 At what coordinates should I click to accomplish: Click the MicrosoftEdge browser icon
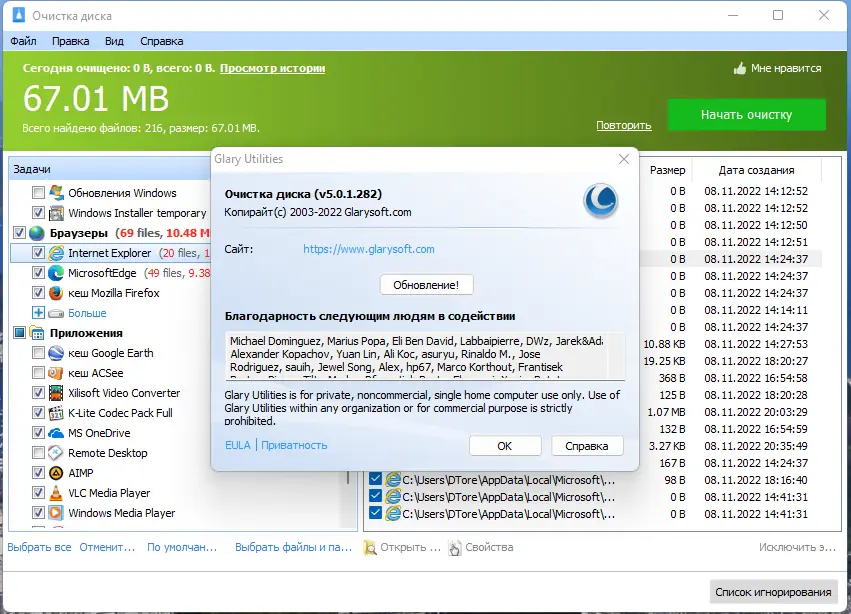tap(54, 272)
